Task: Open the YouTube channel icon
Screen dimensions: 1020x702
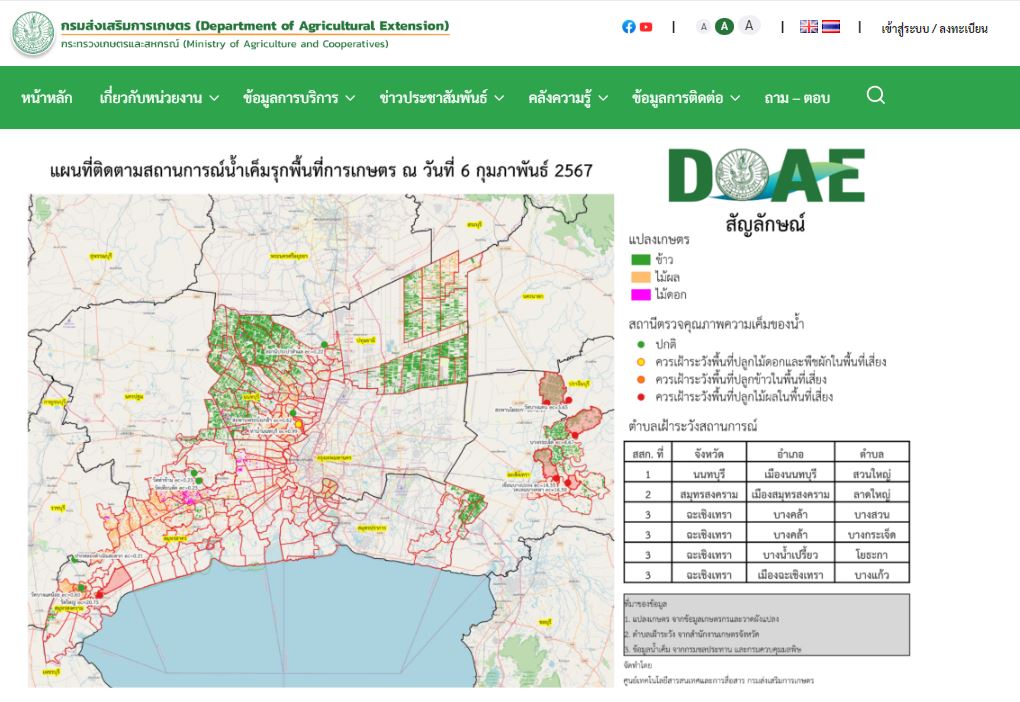Action: click(646, 27)
